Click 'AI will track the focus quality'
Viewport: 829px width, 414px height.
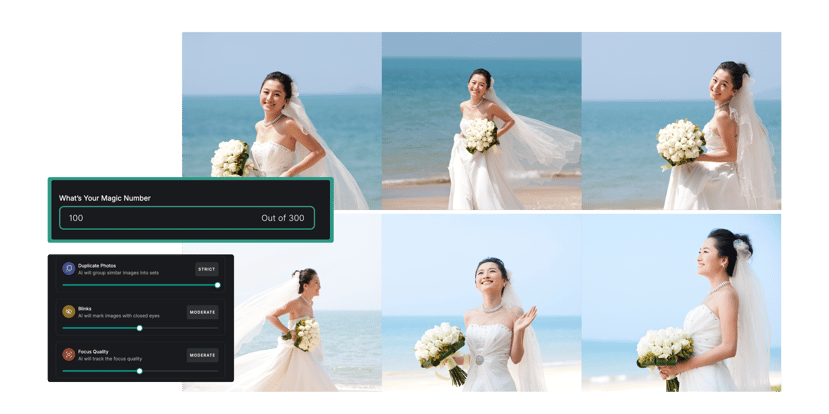(x=110, y=358)
